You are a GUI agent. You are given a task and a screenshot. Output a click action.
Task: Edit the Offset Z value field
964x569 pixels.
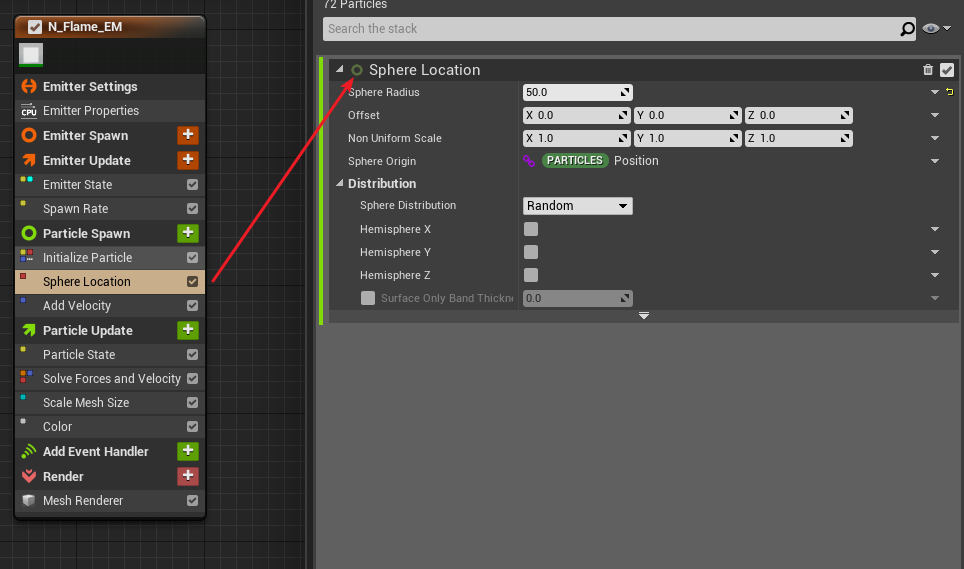(x=799, y=115)
